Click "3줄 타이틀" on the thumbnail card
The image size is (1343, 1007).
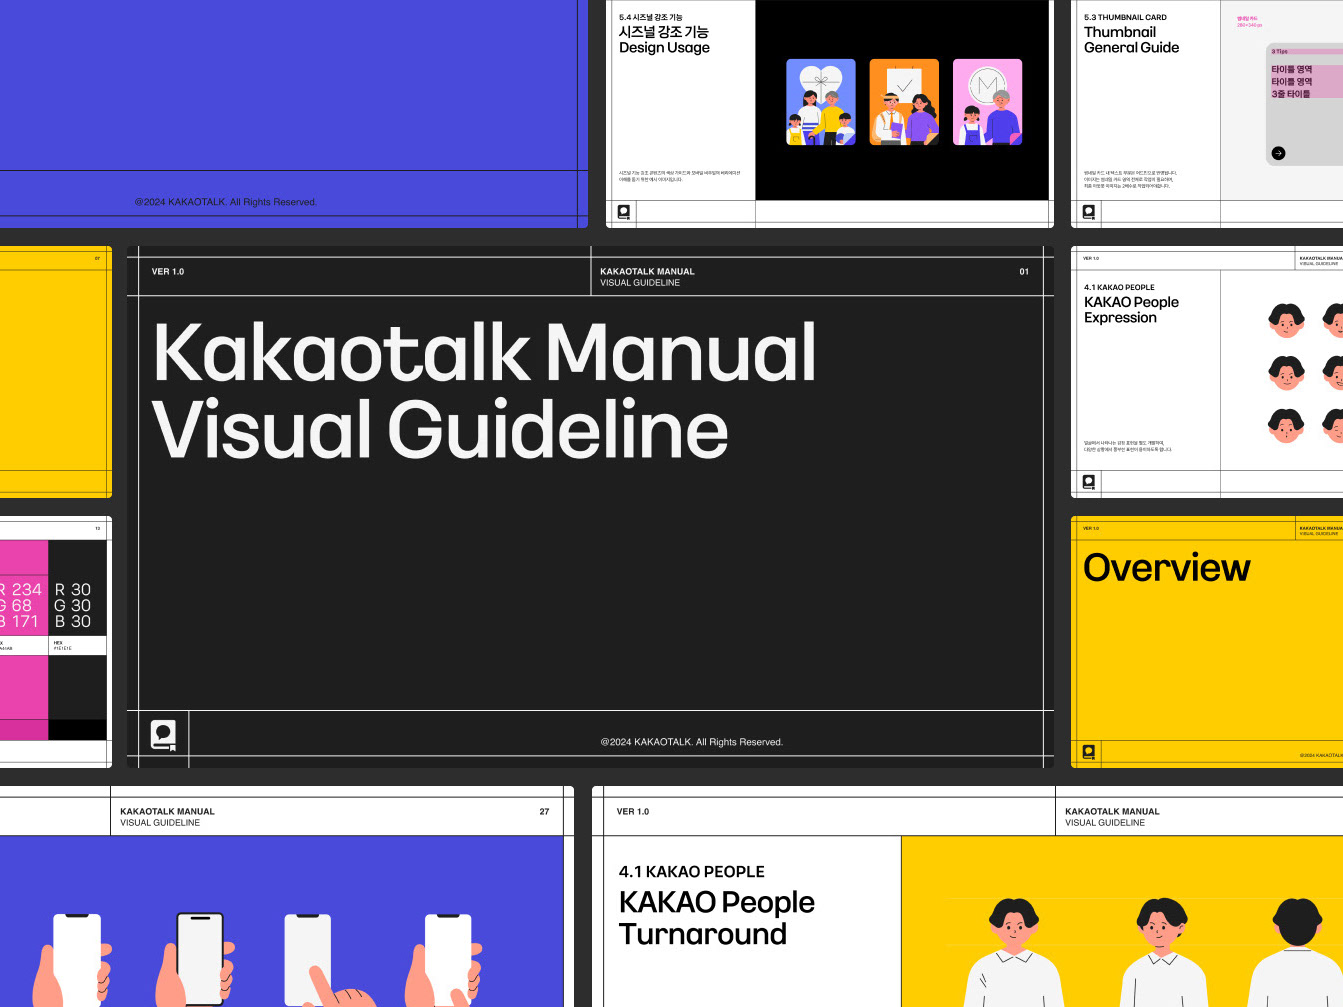click(x=1291, y=94)
